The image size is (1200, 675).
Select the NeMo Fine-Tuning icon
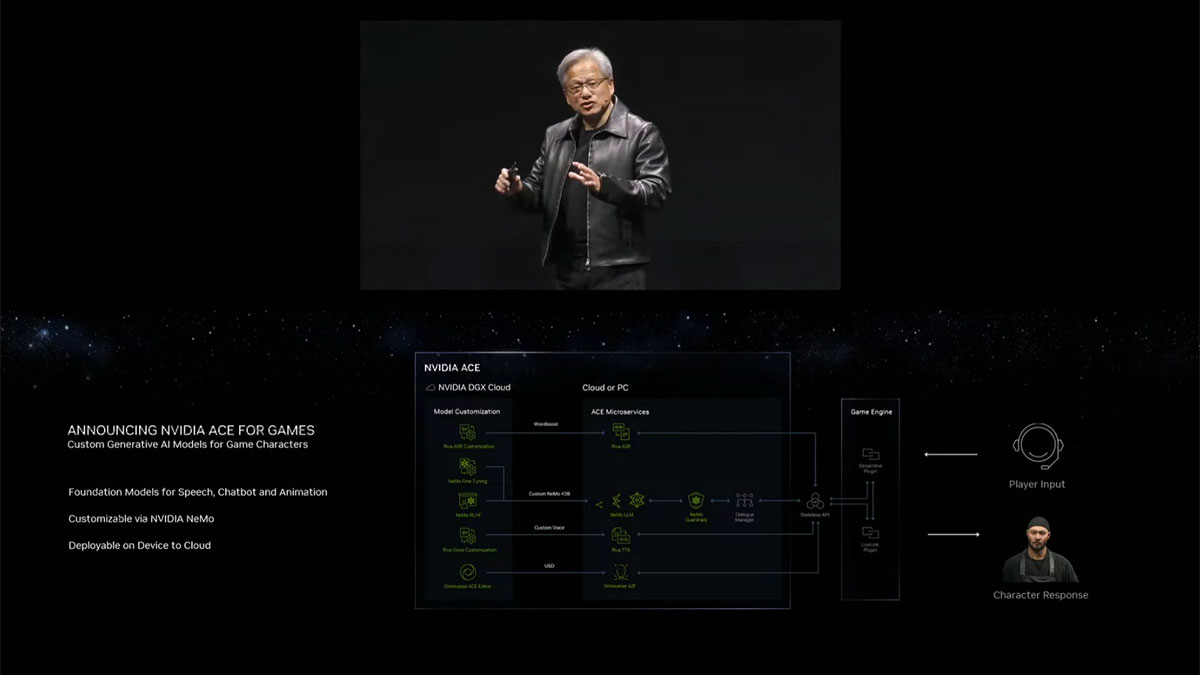click(x=467, y=466)
